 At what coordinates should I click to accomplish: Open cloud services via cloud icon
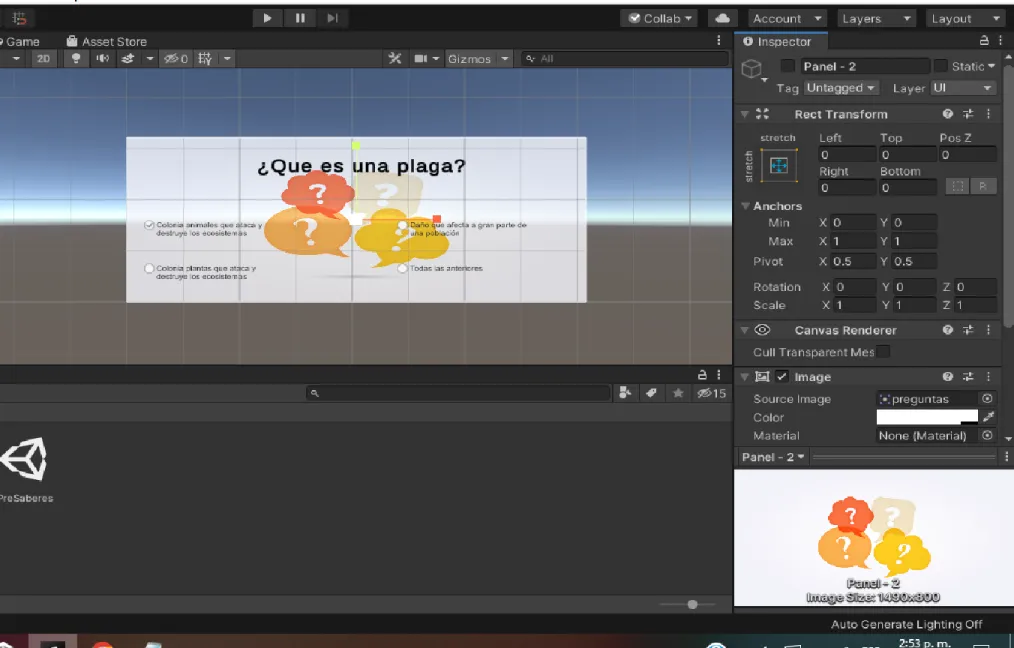(723, 18)
